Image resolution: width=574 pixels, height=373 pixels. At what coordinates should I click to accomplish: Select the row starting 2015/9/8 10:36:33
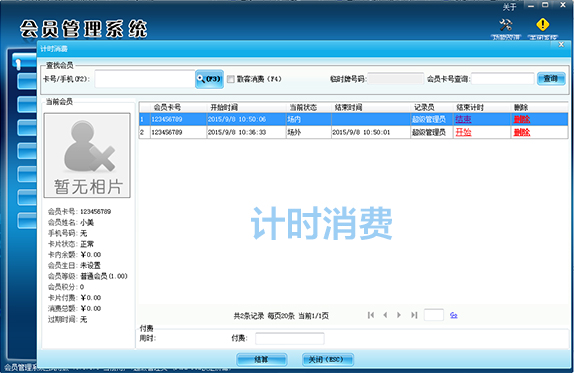point(353,132)
